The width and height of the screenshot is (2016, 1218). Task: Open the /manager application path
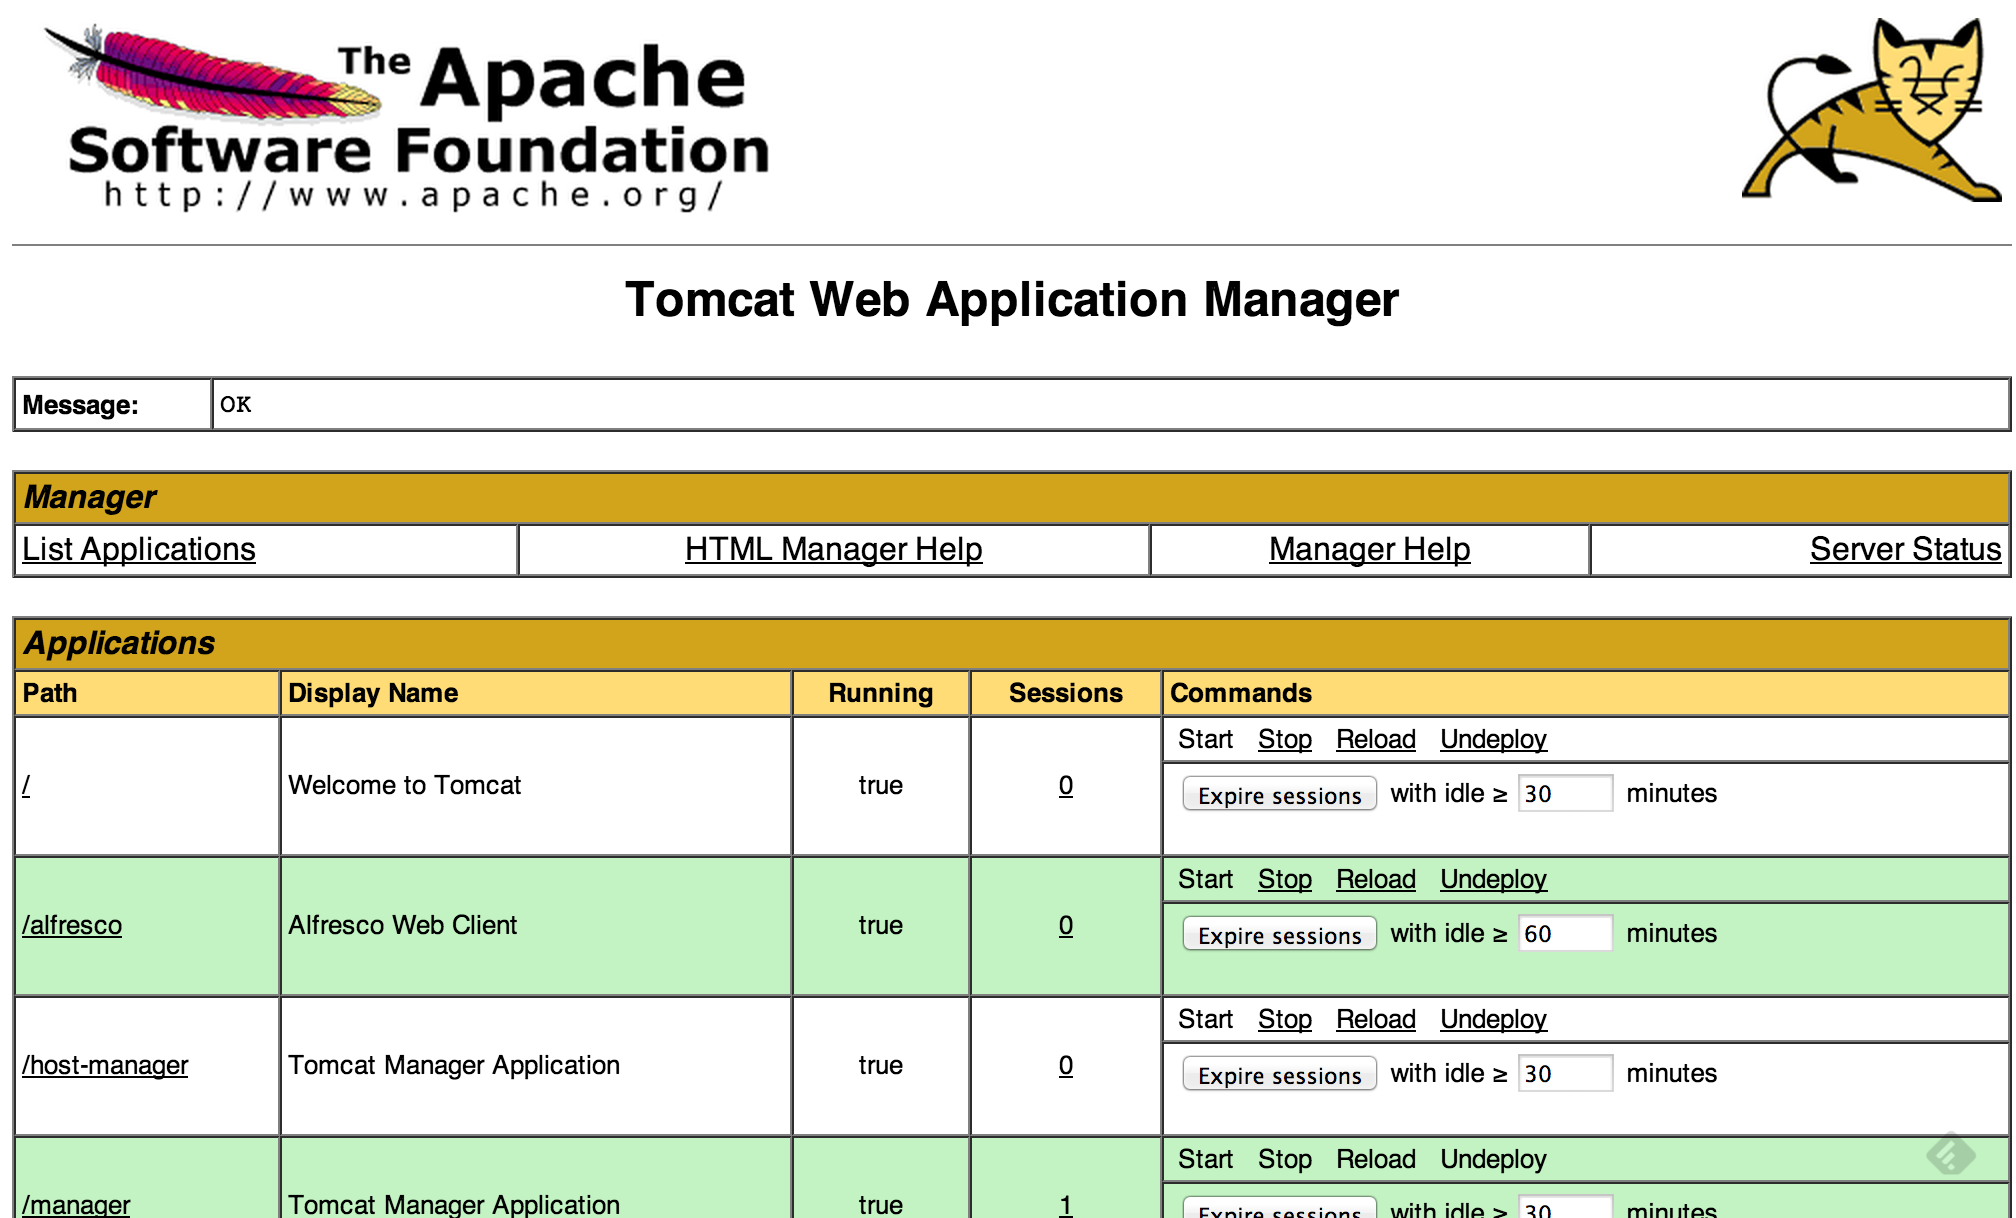[x=76, y=1204]
